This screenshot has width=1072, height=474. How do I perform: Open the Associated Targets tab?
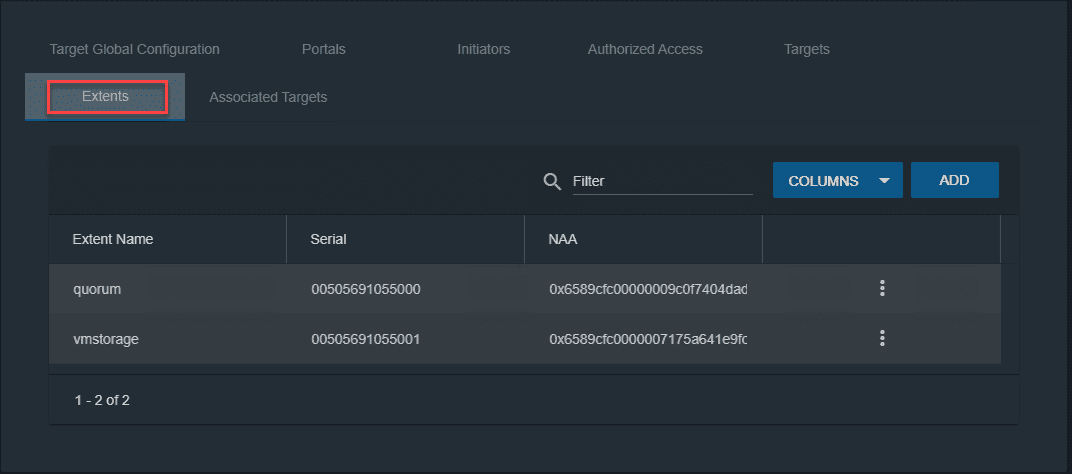click(x=268, y=97)
